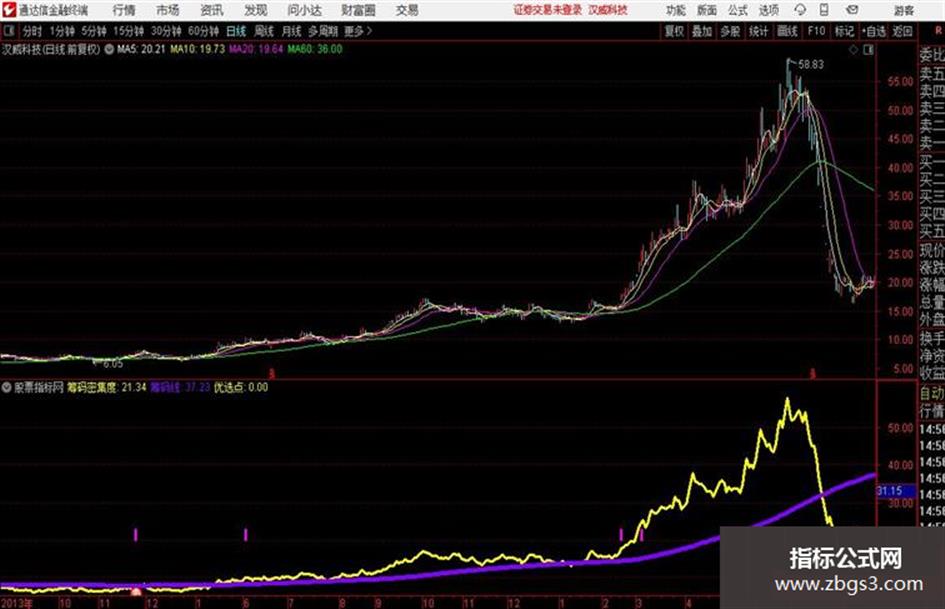Image resolution: width=945 pixels, height=609 pixels.
Task: Switch to the 15分钟 period tab
Action: click(129, 31)
